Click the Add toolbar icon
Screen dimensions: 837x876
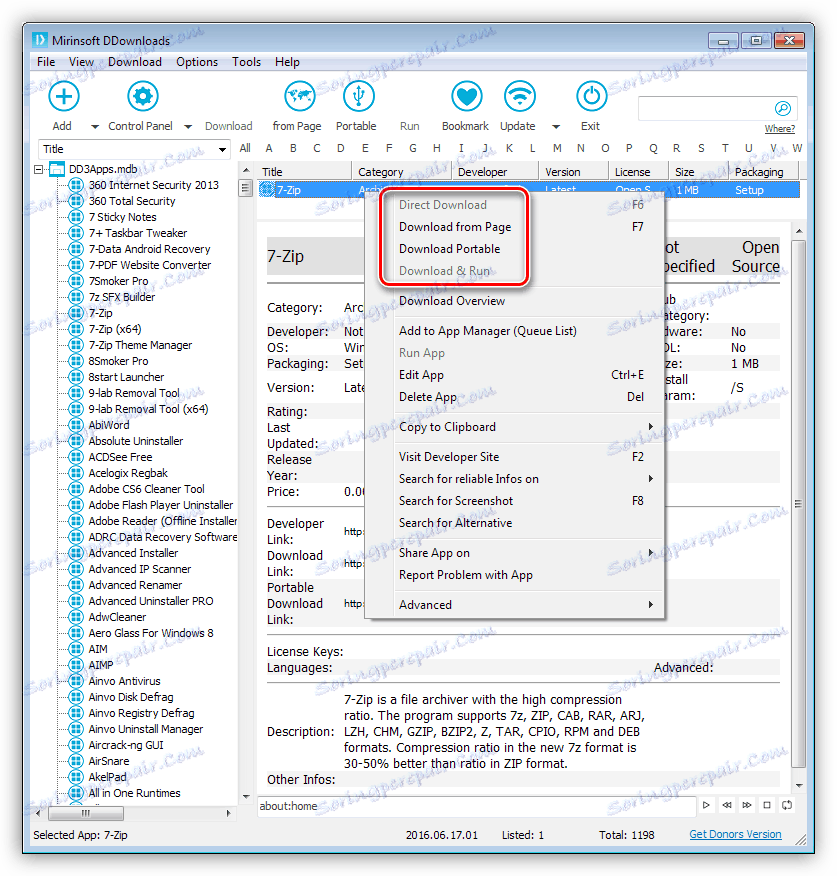coord(64,96)
